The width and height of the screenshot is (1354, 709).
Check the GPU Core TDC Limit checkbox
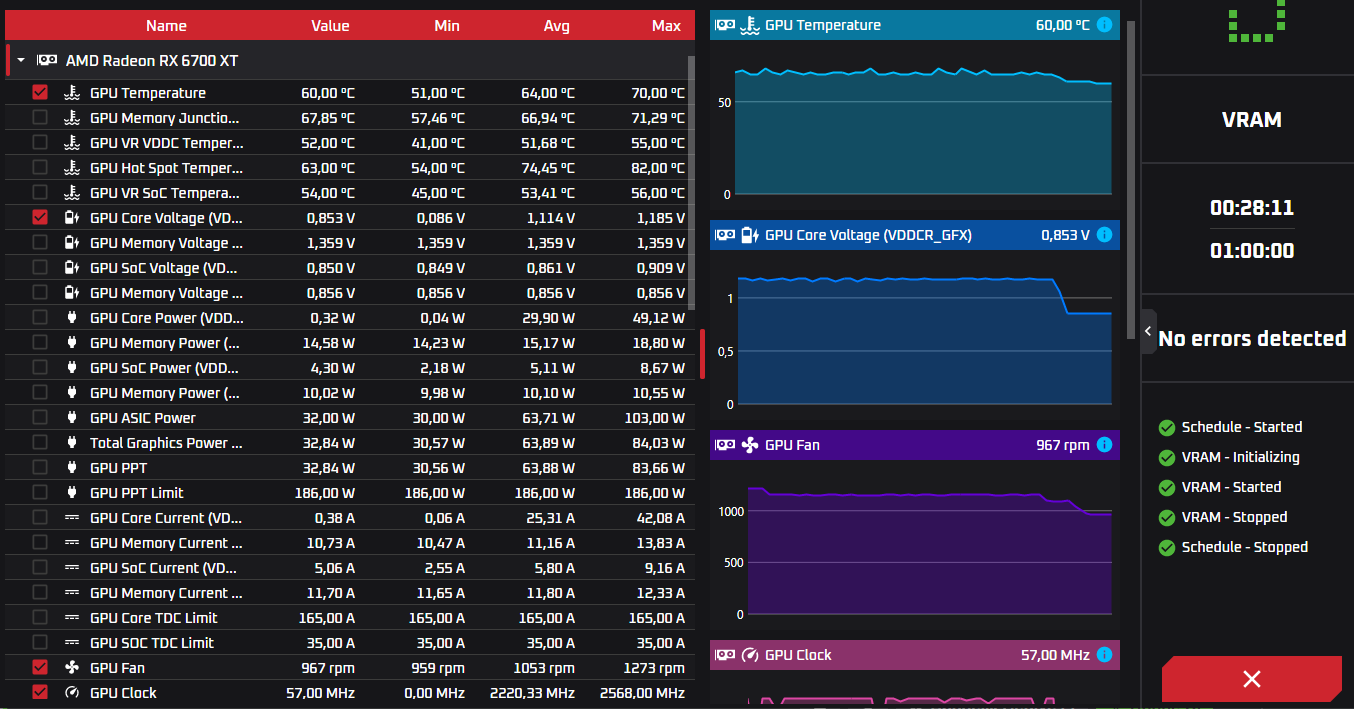click(40, 617)
